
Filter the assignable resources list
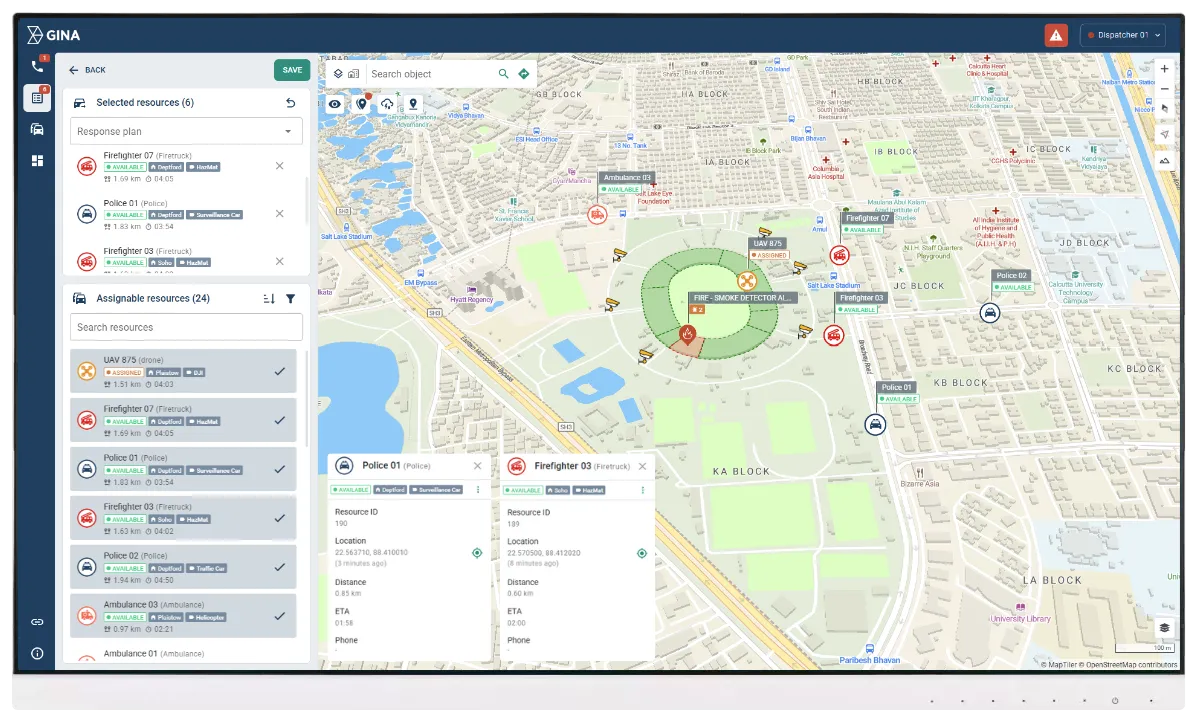click(x=290, y=298)
